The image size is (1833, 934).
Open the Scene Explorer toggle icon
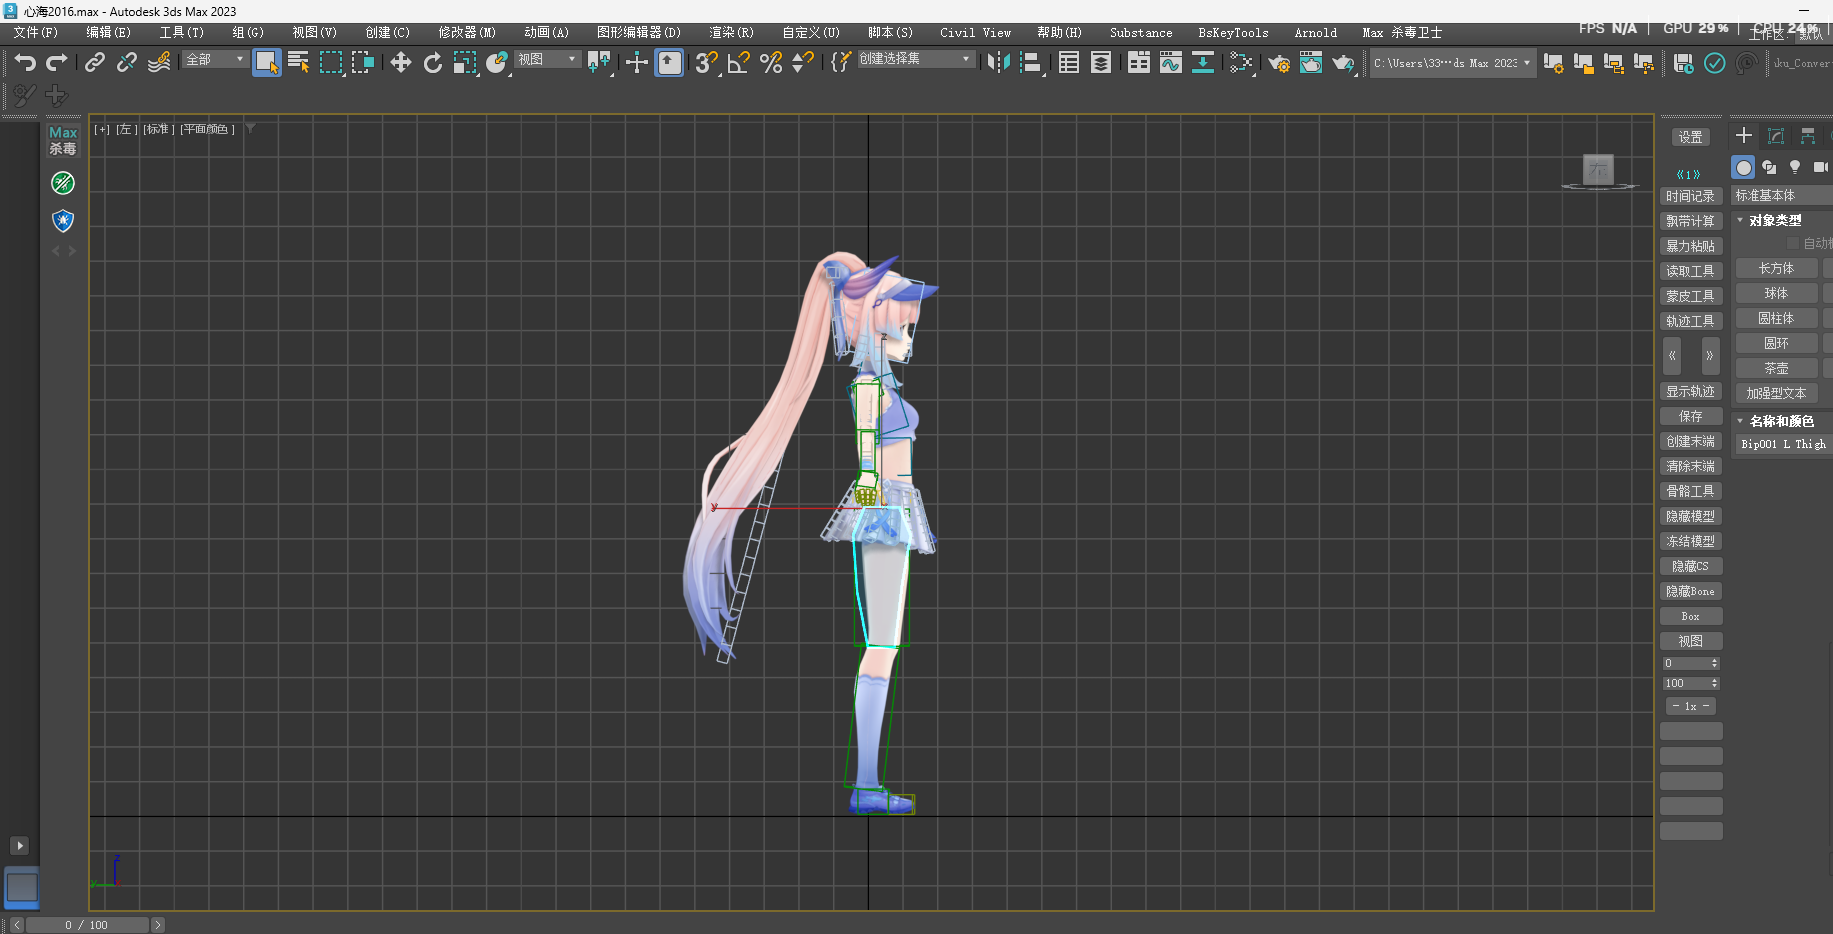(1069, 63)
